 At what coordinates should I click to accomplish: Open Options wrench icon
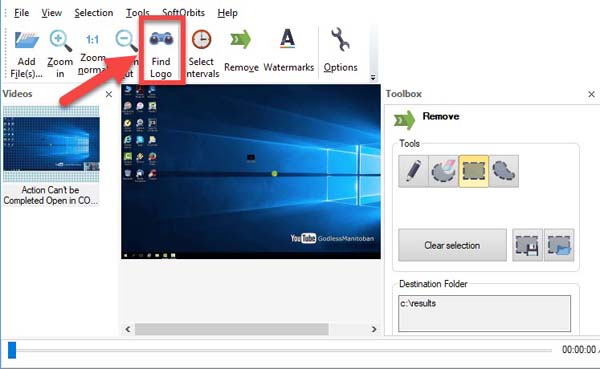pos(340,39)
